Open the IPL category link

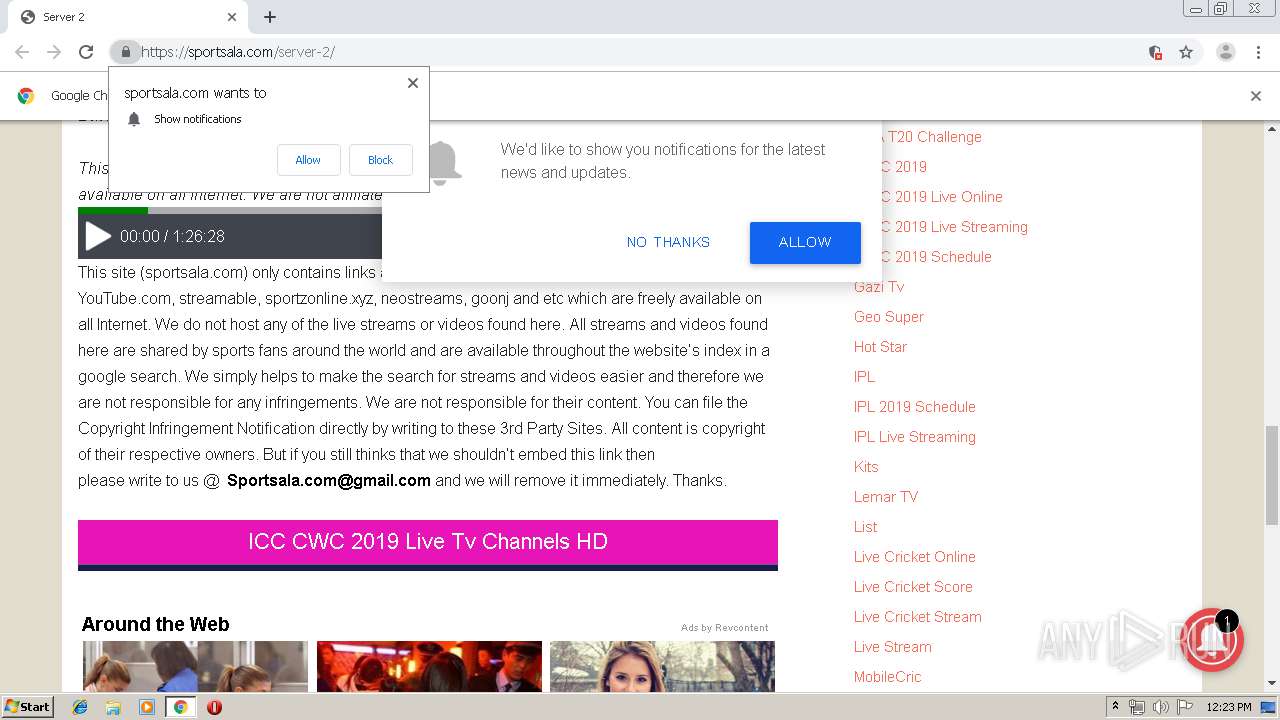pyautogui.click(x=864, y=377)
